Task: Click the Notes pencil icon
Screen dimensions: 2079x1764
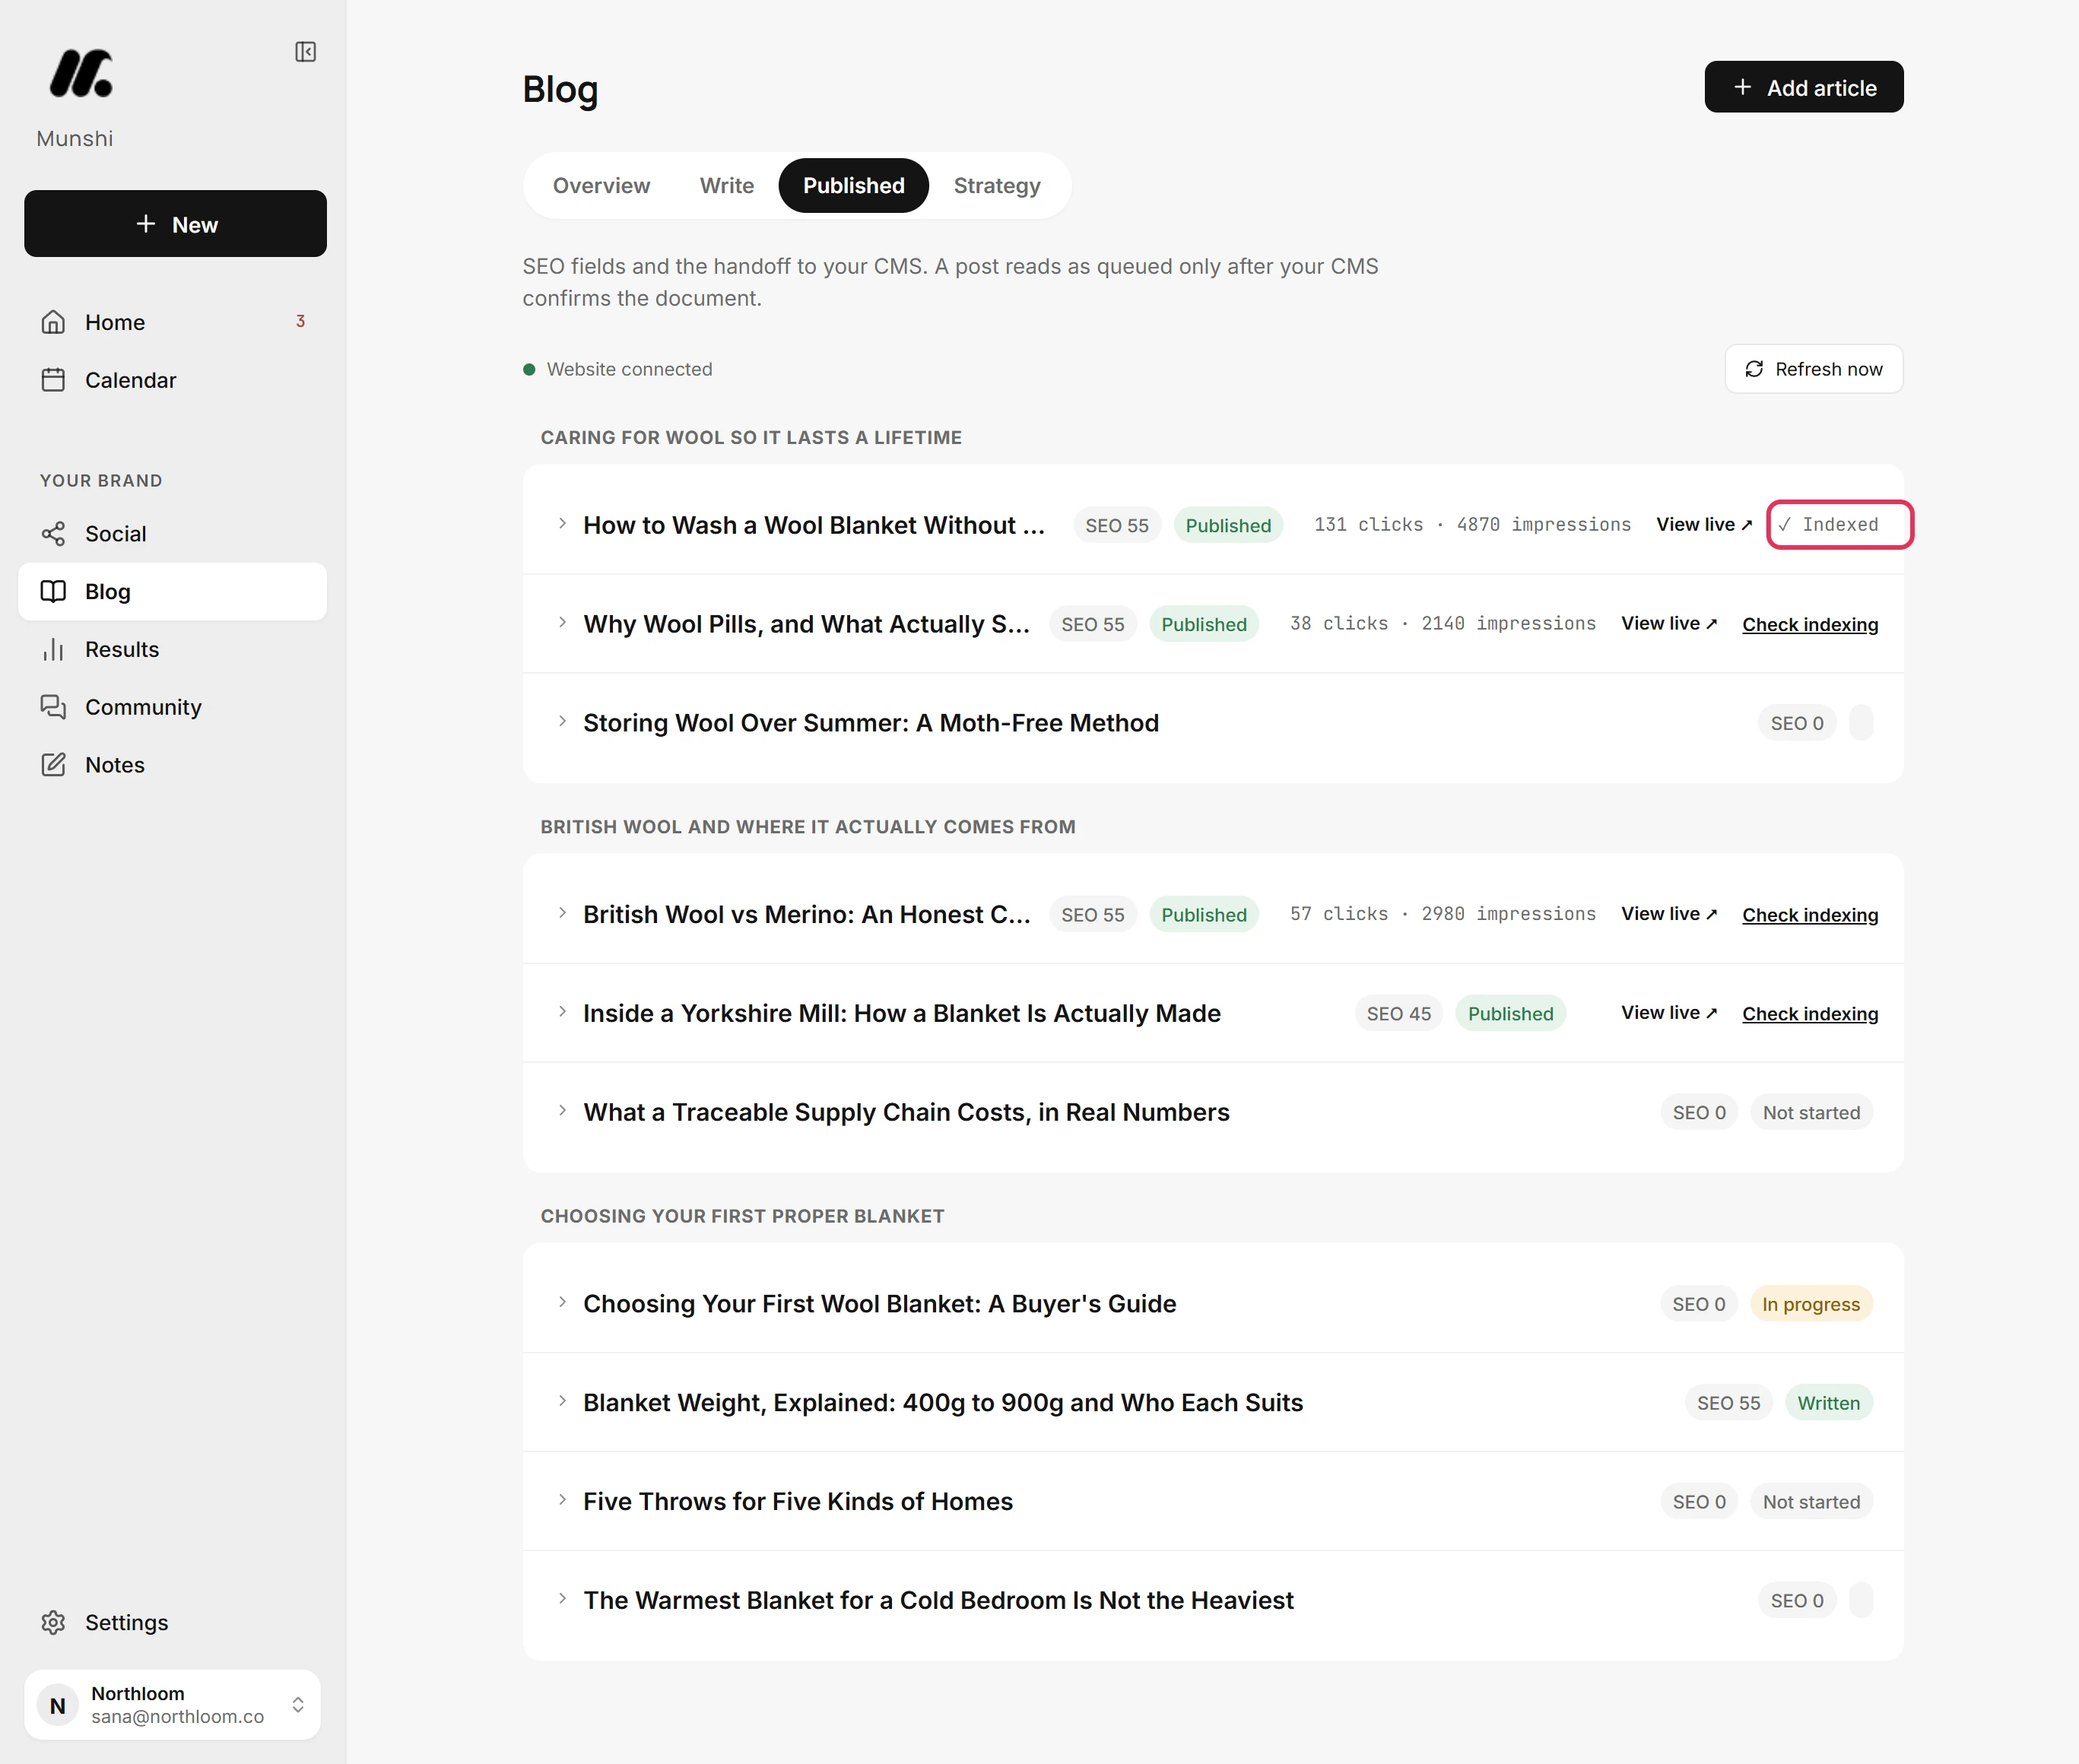Action: (53, 765)
